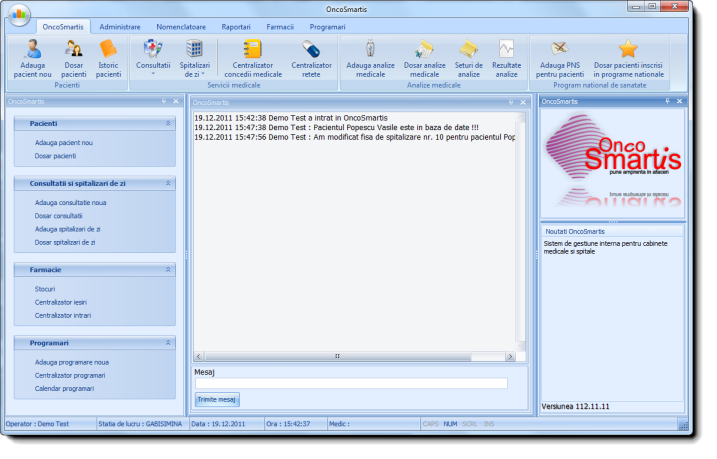The height and width of the screenshot is (459, 717).
Task: Collapse the Programari sidebar group
Action: pos(168,343)
